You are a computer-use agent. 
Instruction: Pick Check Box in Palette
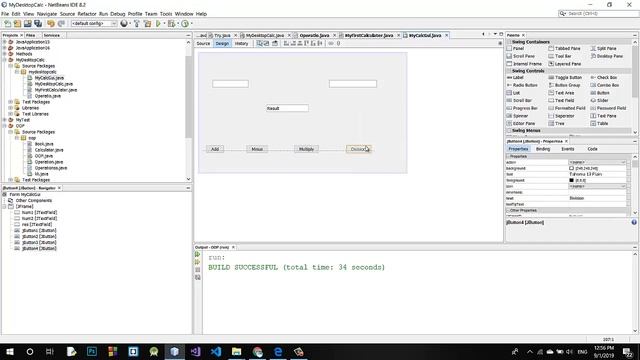(x=604, y=77)
